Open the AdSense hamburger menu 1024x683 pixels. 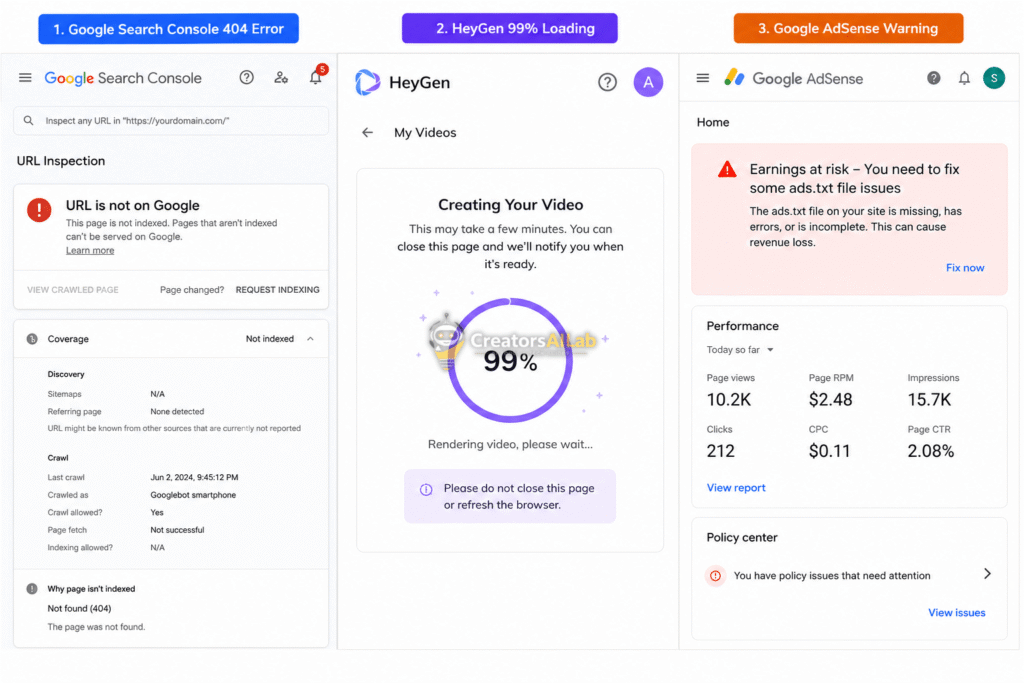coord(703,78)
